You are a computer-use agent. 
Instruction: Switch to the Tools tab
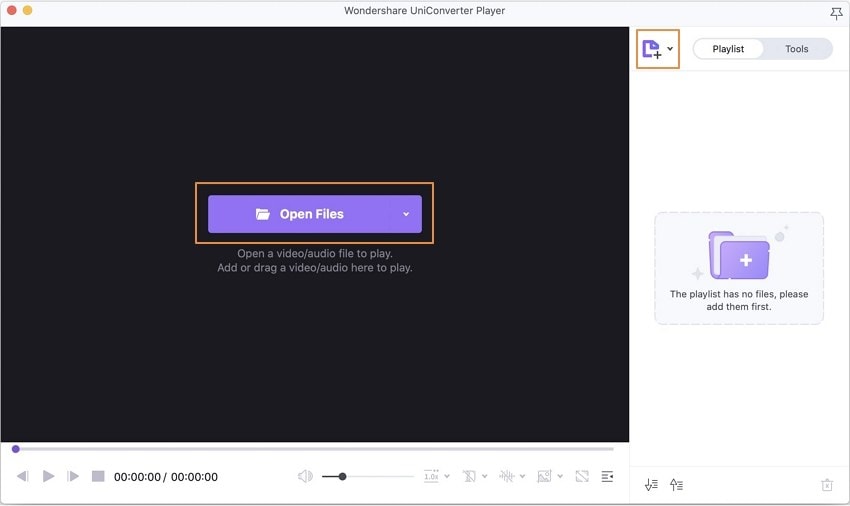pyautogui.click(x=796, y=49)
